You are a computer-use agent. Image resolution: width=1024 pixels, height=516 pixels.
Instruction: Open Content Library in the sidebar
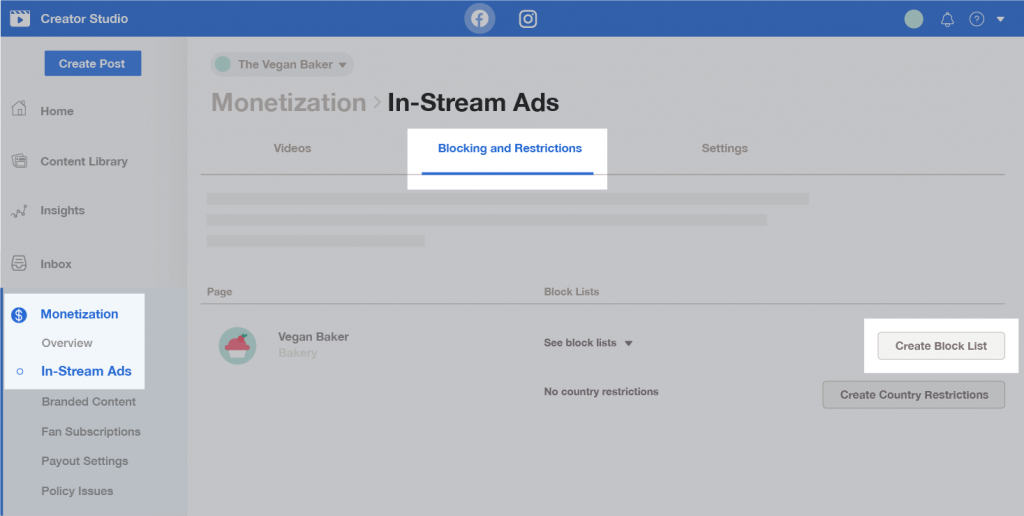point(84,161)
